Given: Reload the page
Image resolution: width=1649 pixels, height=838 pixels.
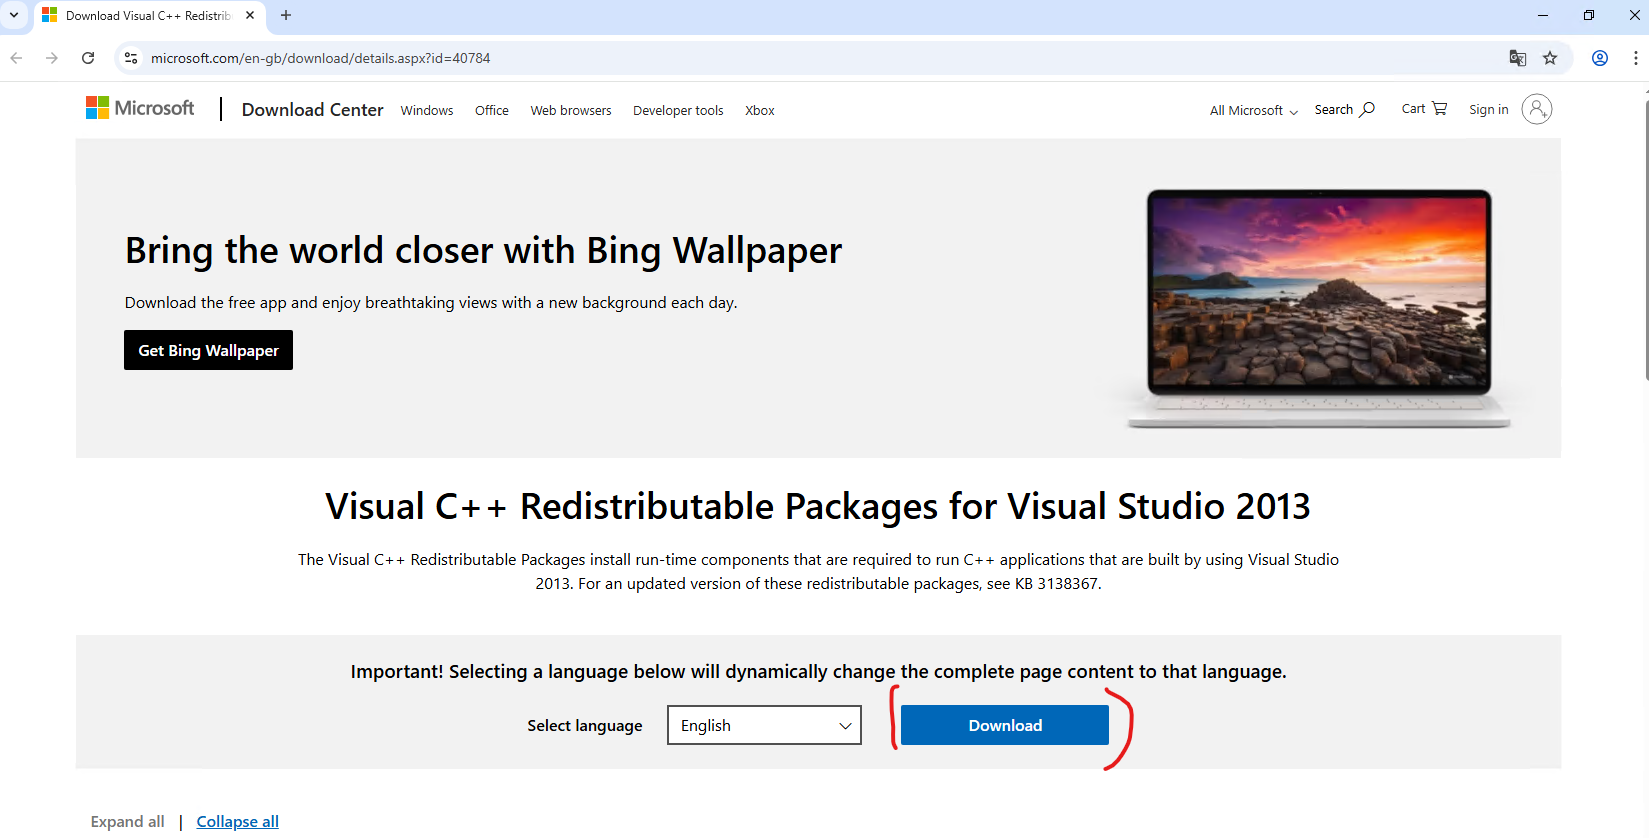Looking at the screenshot, I should coord(88,58).
